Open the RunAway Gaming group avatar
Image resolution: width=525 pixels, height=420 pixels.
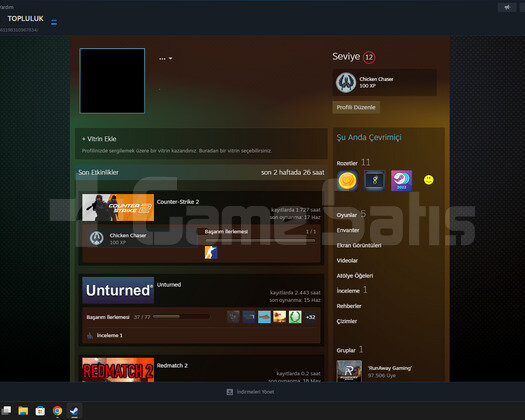[349, 371]
